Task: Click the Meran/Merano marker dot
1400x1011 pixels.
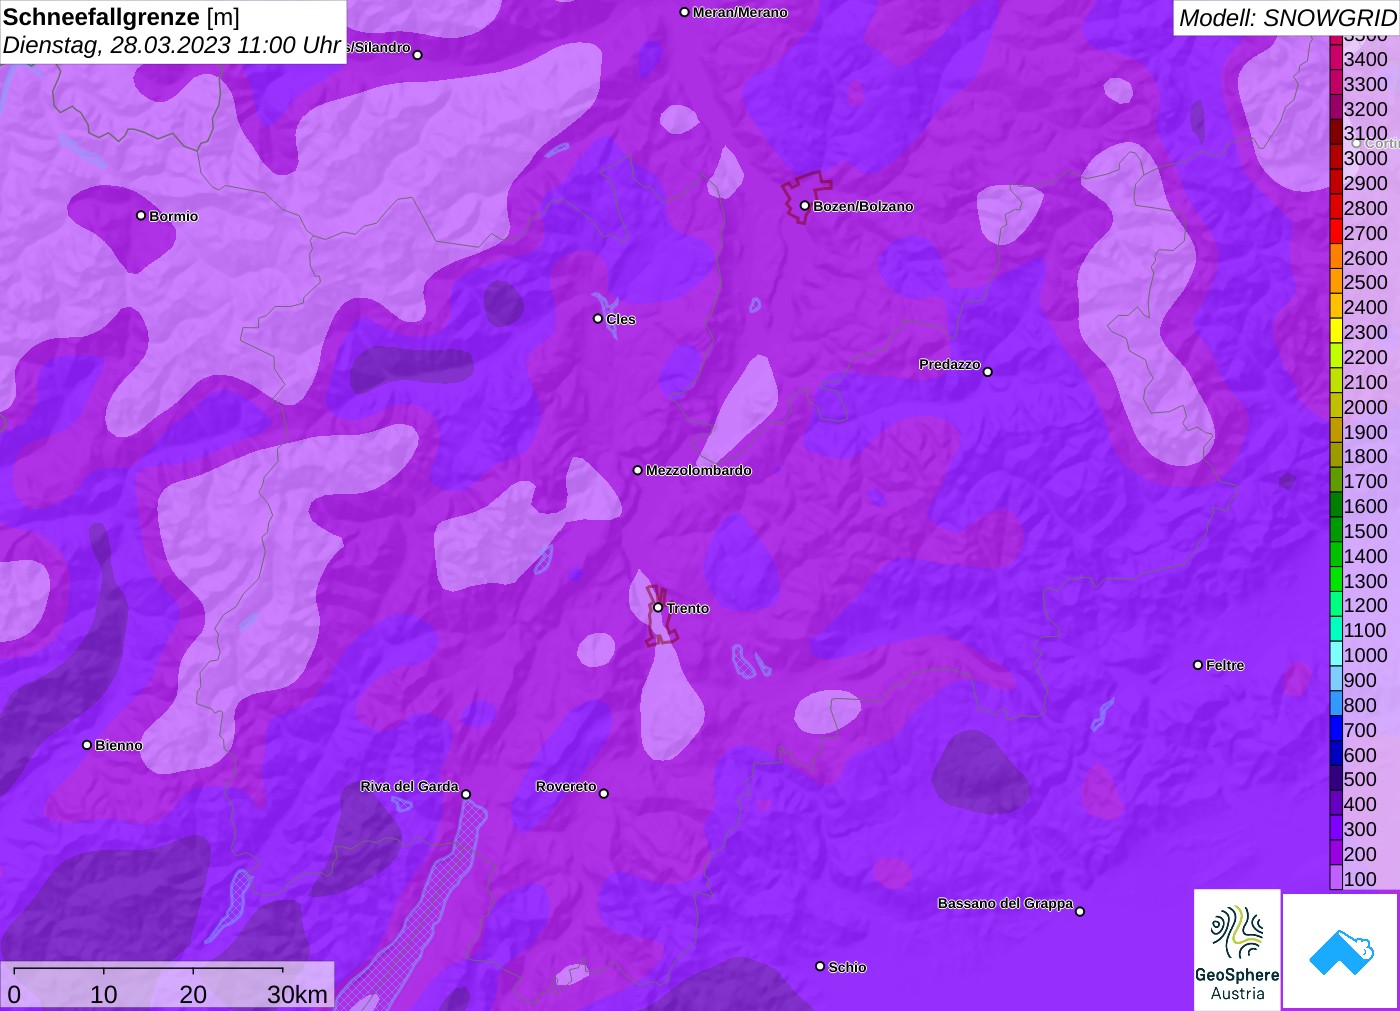Action: click(x=685, y=13)
